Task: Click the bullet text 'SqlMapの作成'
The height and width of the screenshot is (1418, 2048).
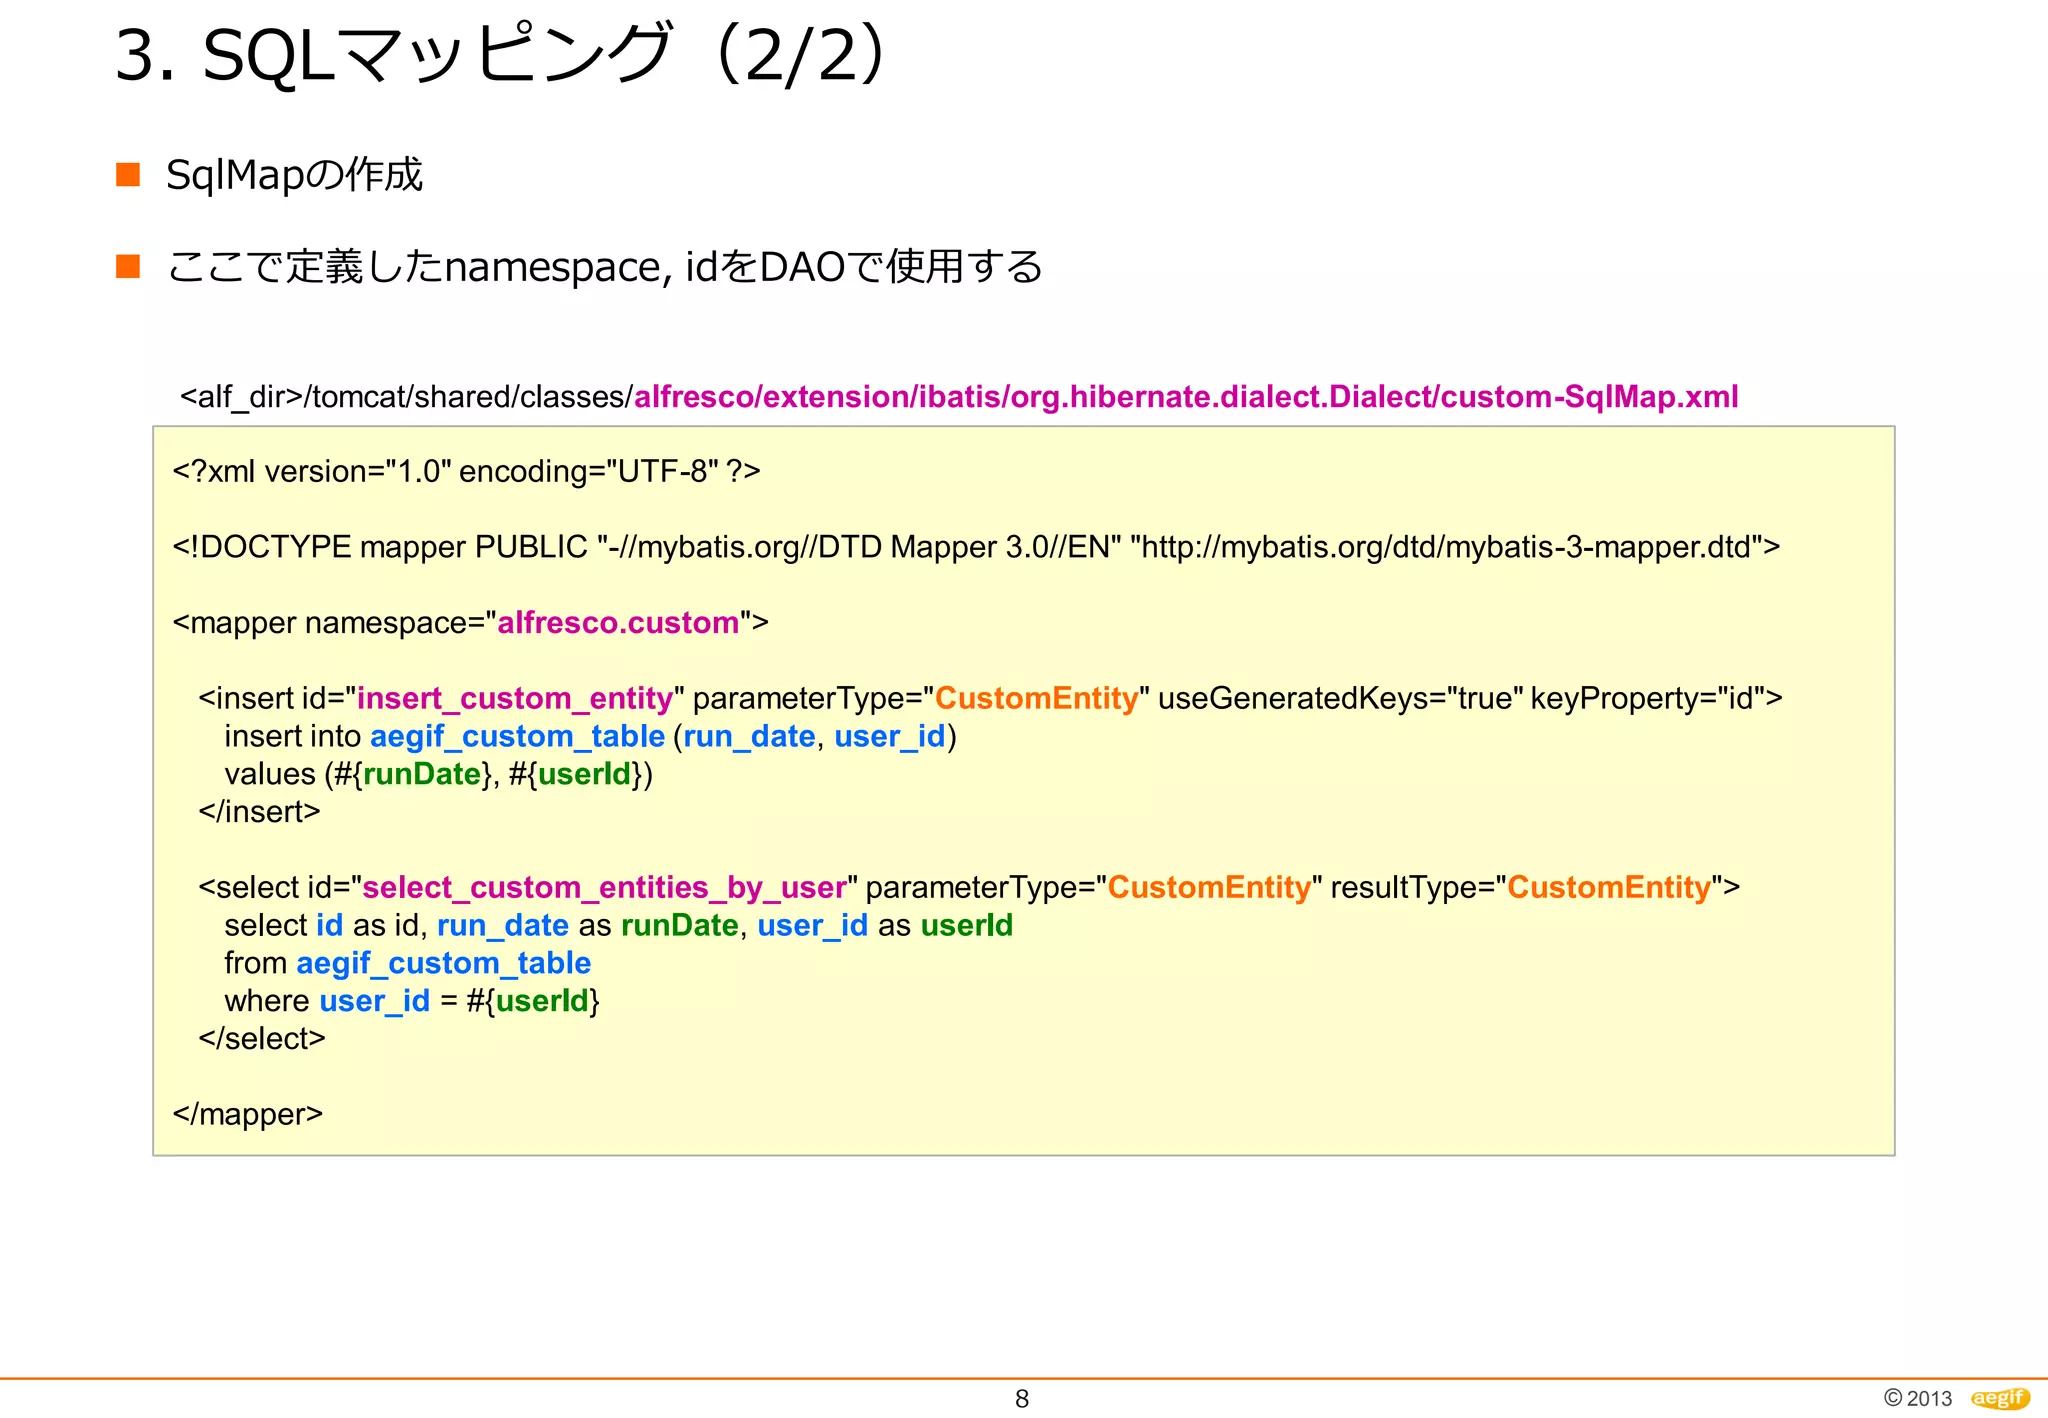Action: click(294, 175)
